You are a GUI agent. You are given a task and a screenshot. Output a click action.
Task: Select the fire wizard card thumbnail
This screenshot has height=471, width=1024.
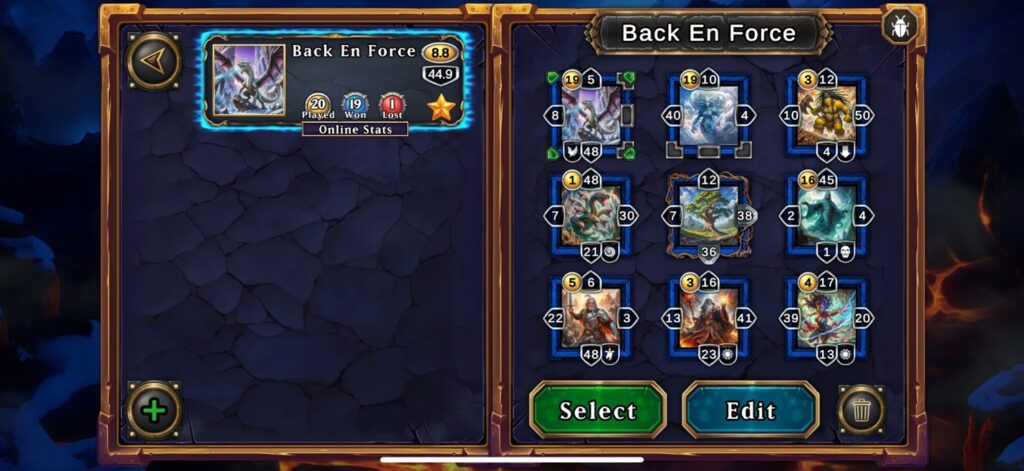click(709, 317)
